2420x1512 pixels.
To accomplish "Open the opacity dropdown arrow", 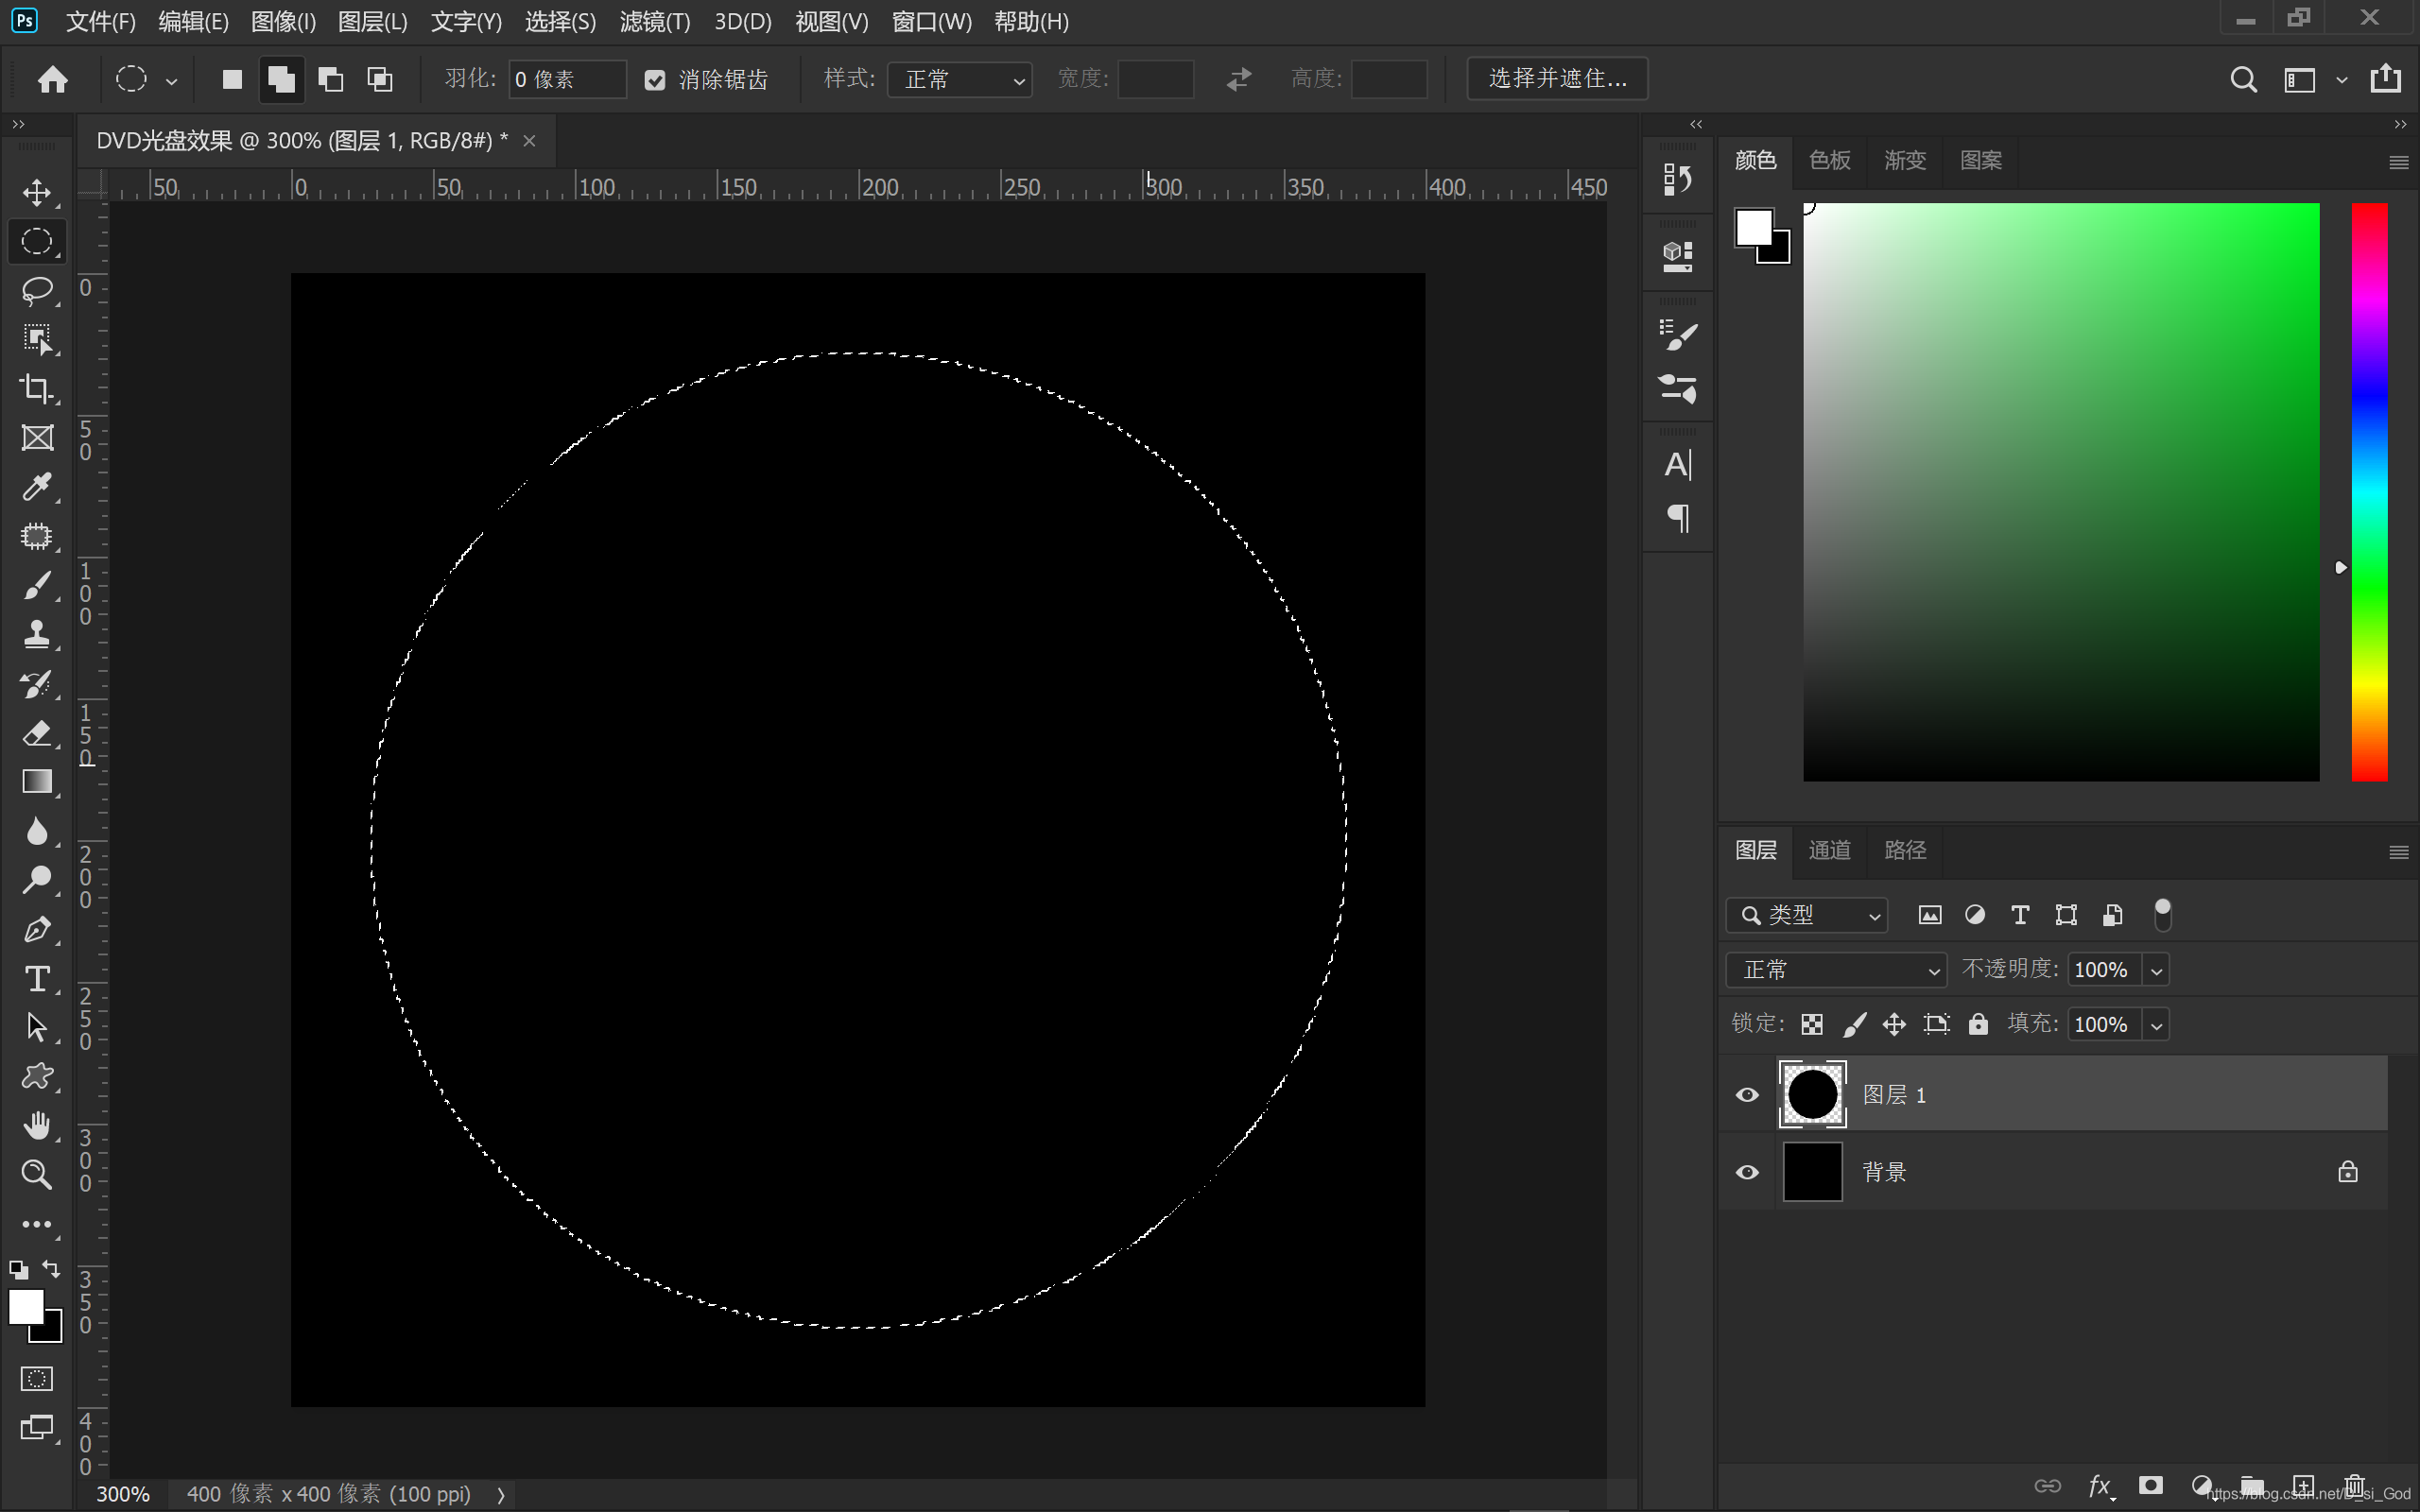I will point(2156,970).
